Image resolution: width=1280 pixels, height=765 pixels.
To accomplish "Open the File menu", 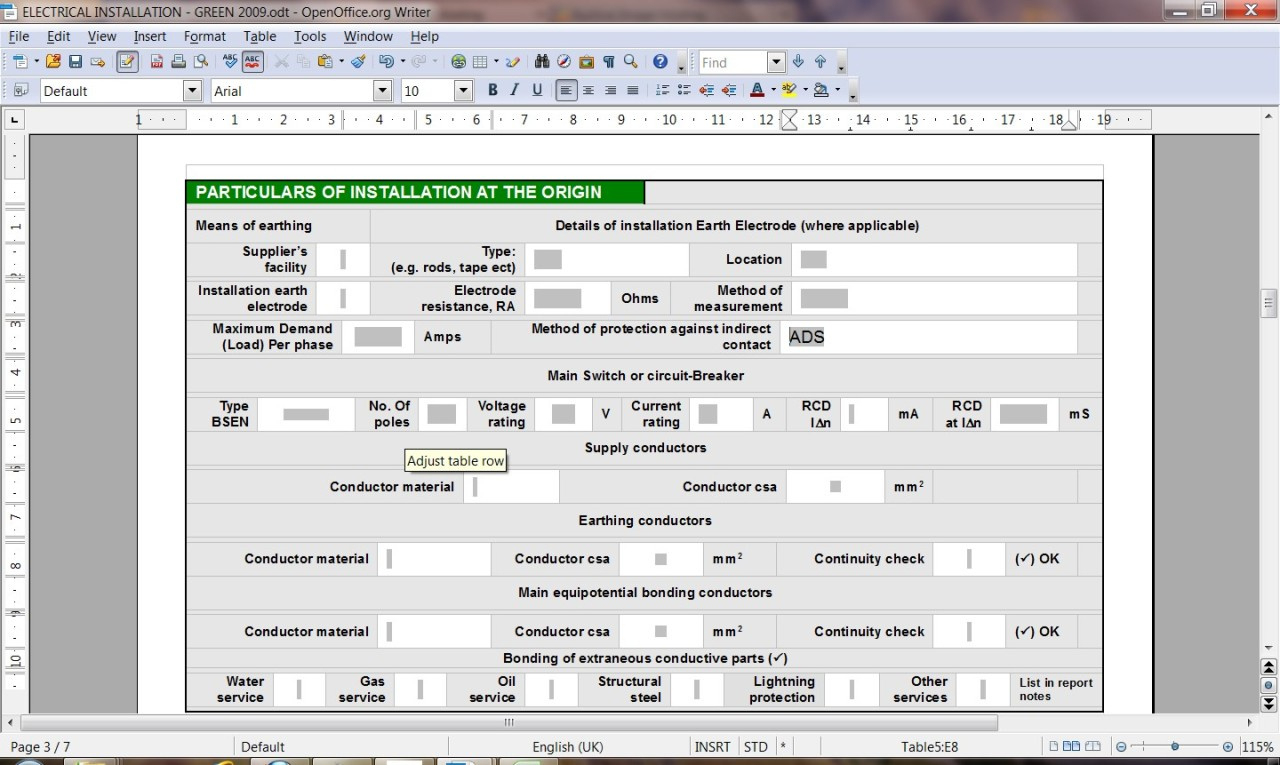I will [18, 36].
